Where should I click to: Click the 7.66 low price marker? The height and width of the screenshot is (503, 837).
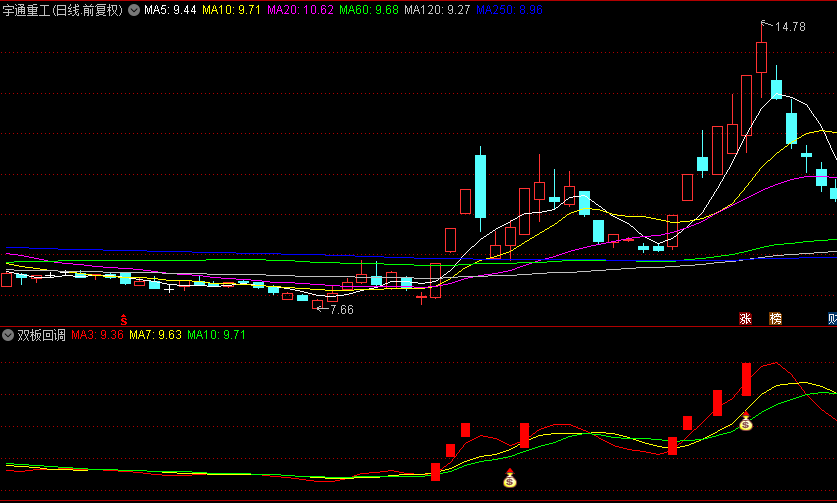(342, 310)
